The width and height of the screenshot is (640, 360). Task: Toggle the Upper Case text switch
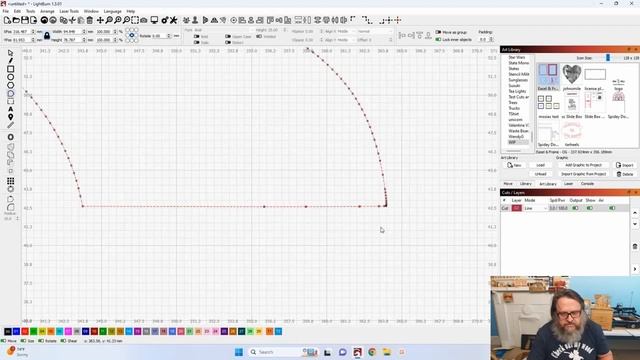[x=228, y=36]
